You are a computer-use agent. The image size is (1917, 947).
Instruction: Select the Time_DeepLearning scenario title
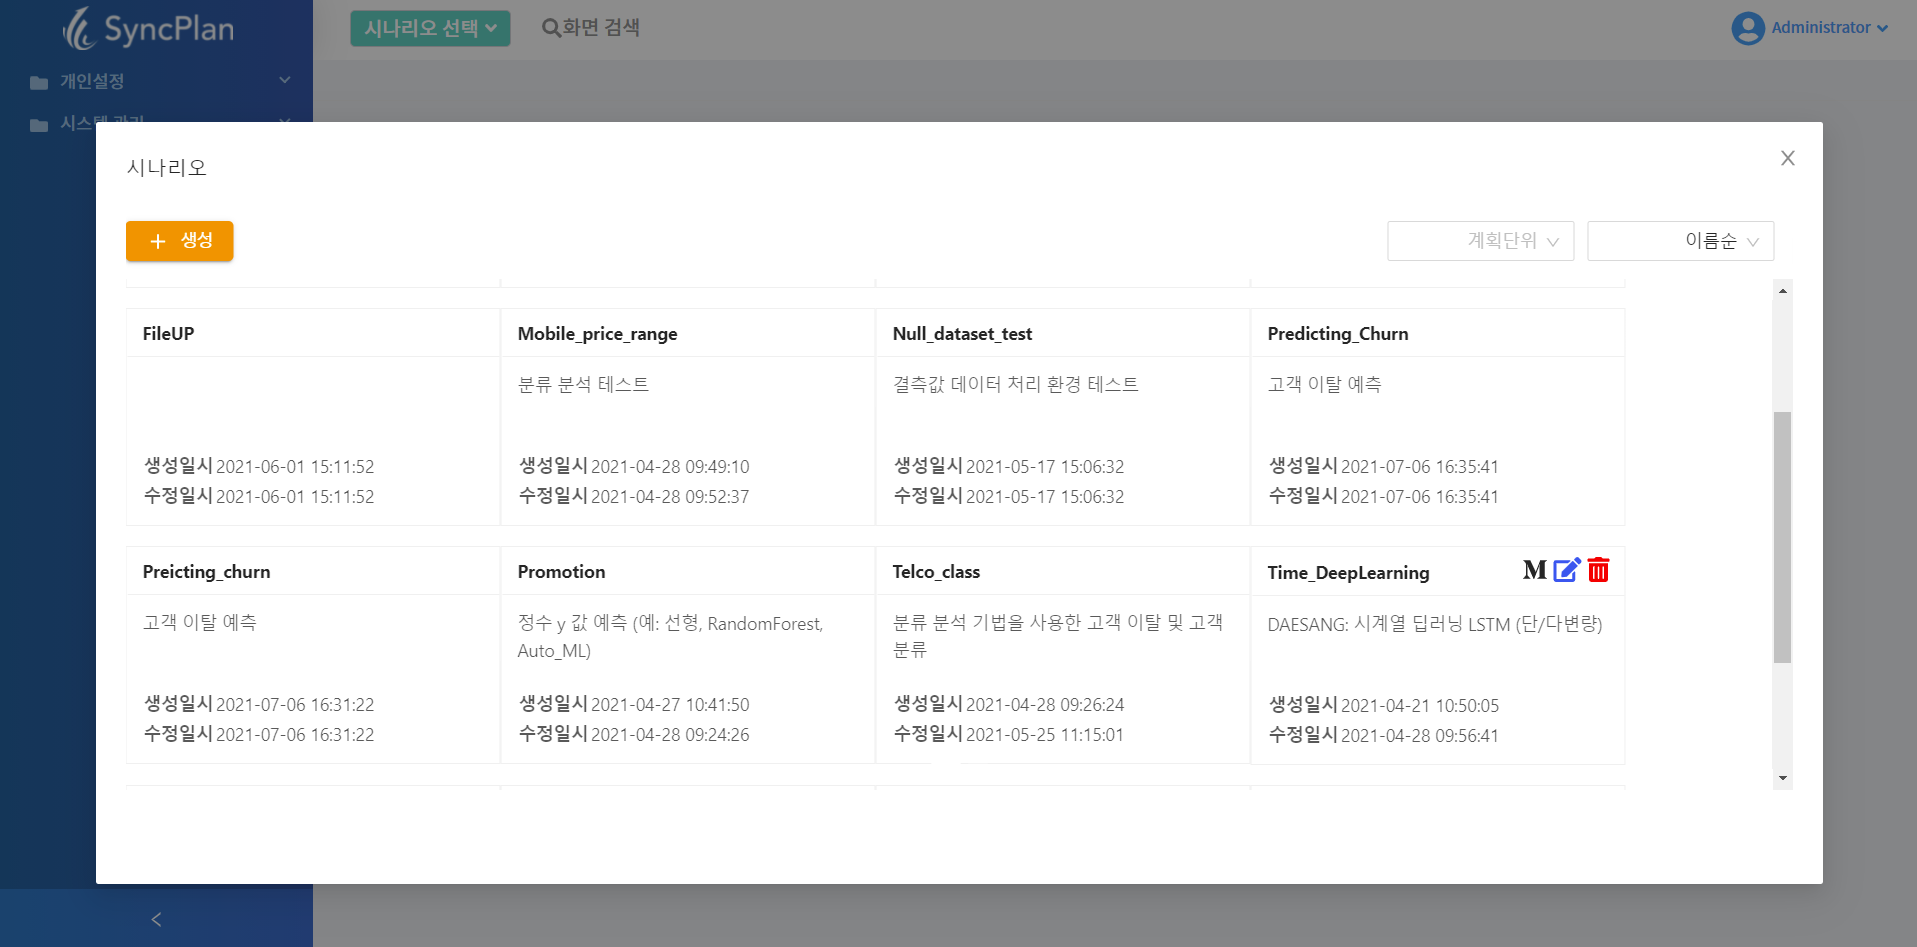1349,573
